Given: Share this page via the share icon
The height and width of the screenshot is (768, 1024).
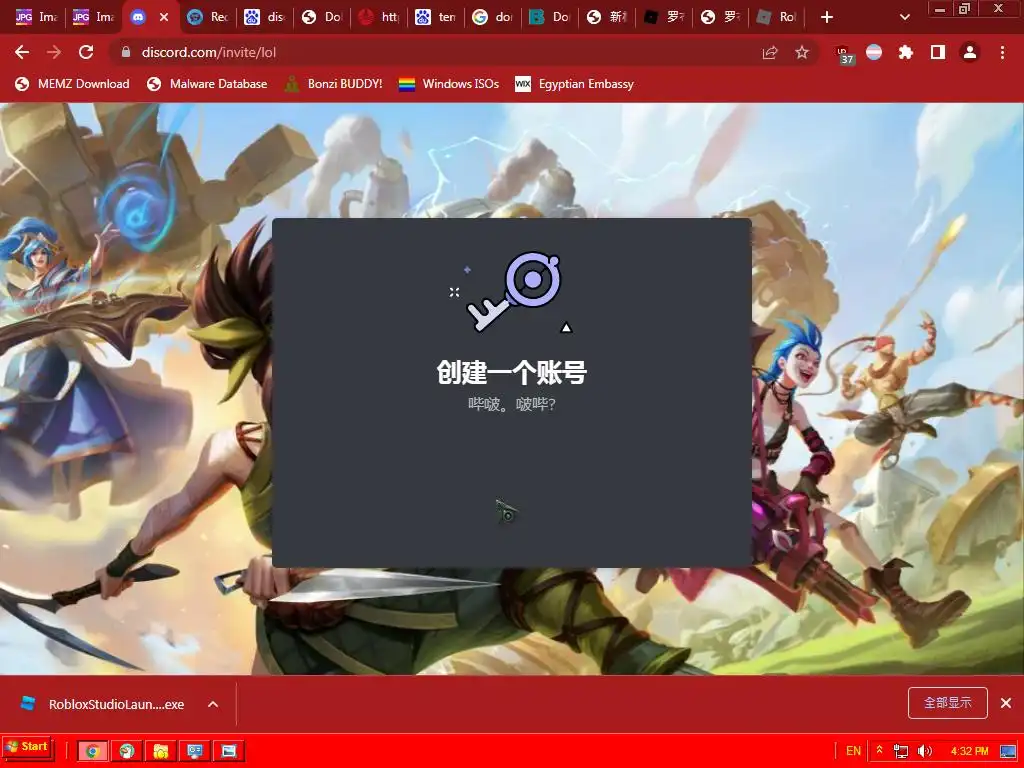Looking at the screenshot, I should click(x=770, y=52).
